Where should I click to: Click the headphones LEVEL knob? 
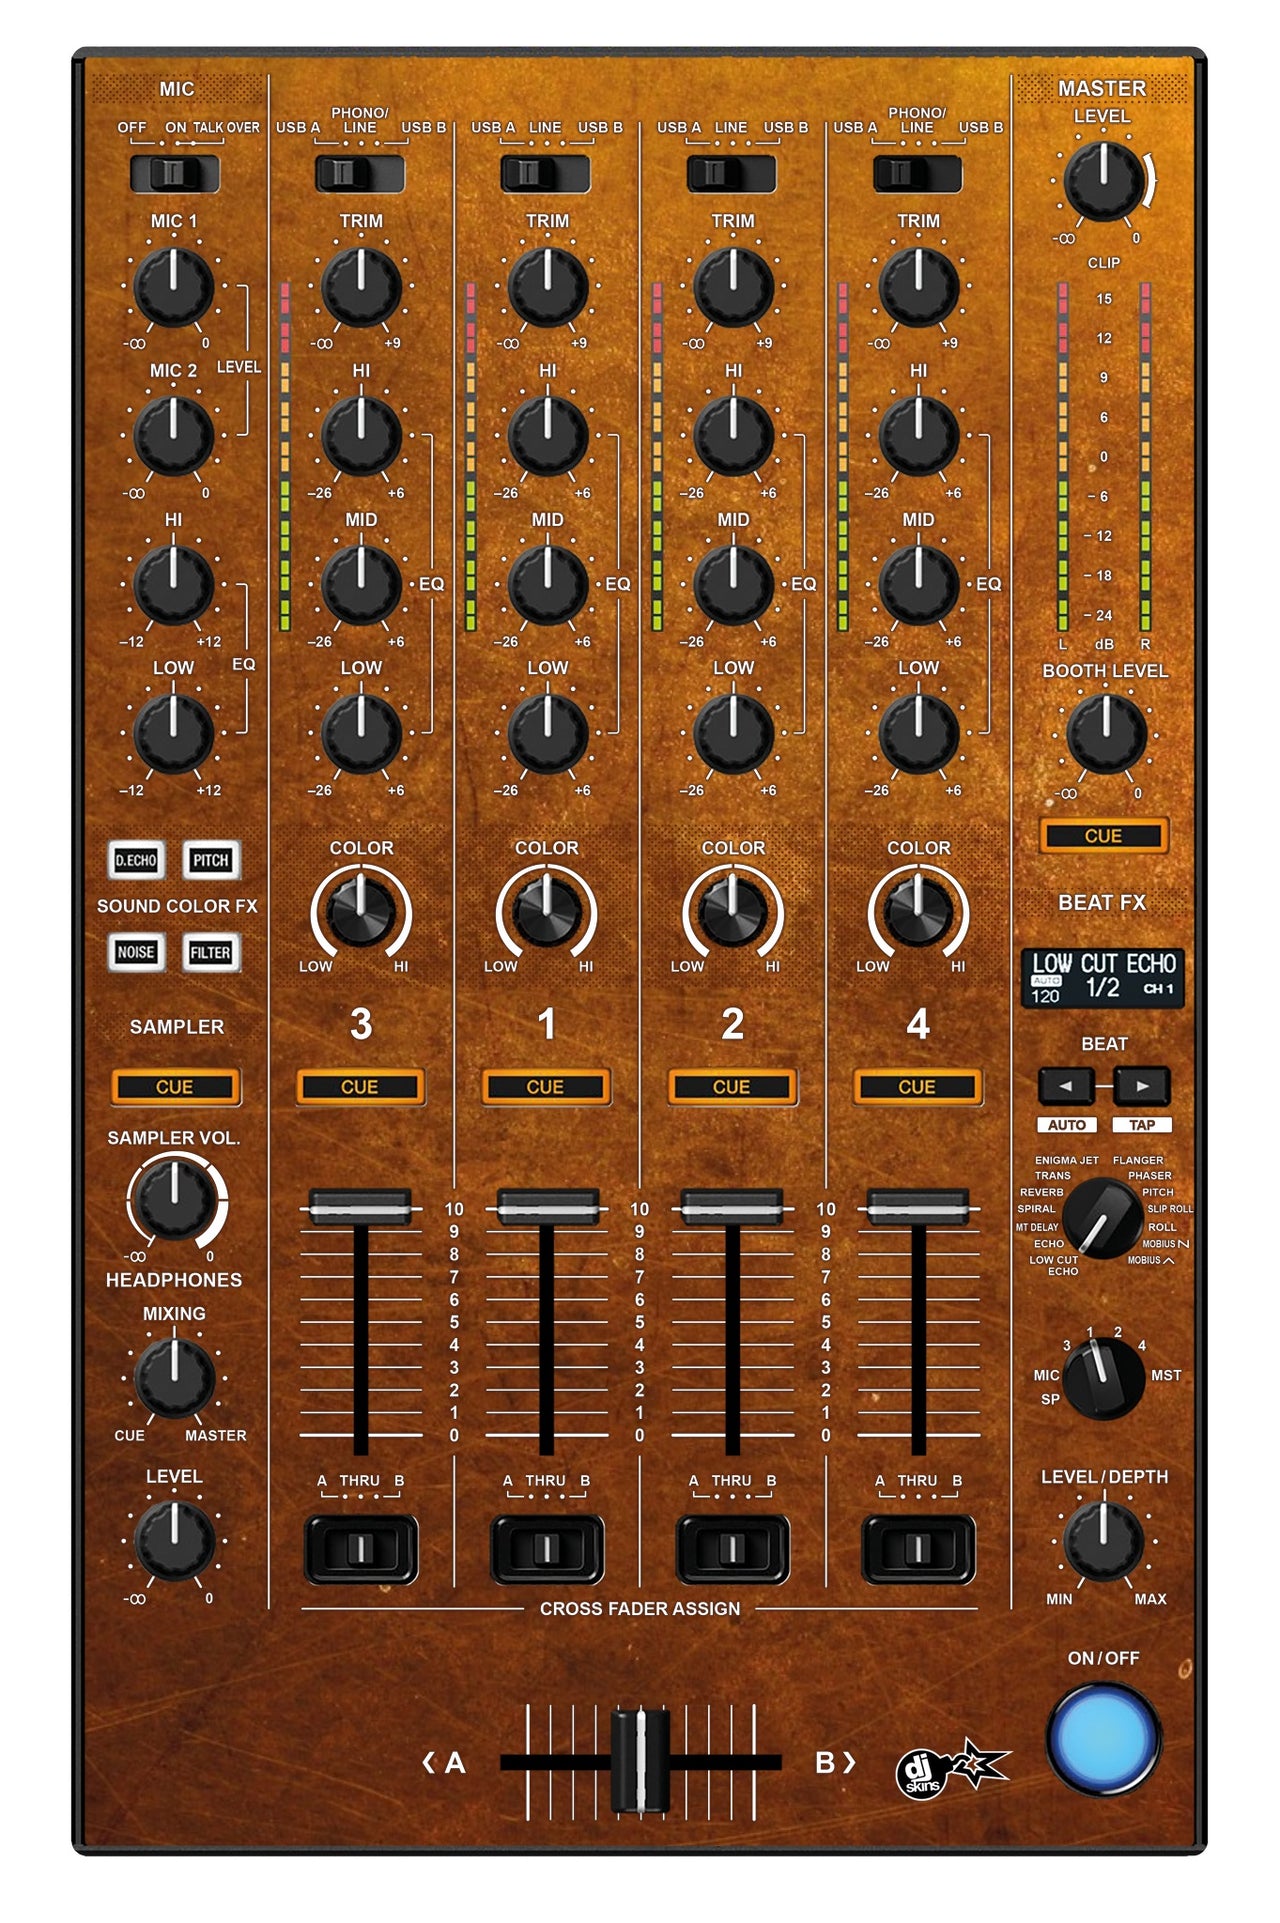[174, 1540]
